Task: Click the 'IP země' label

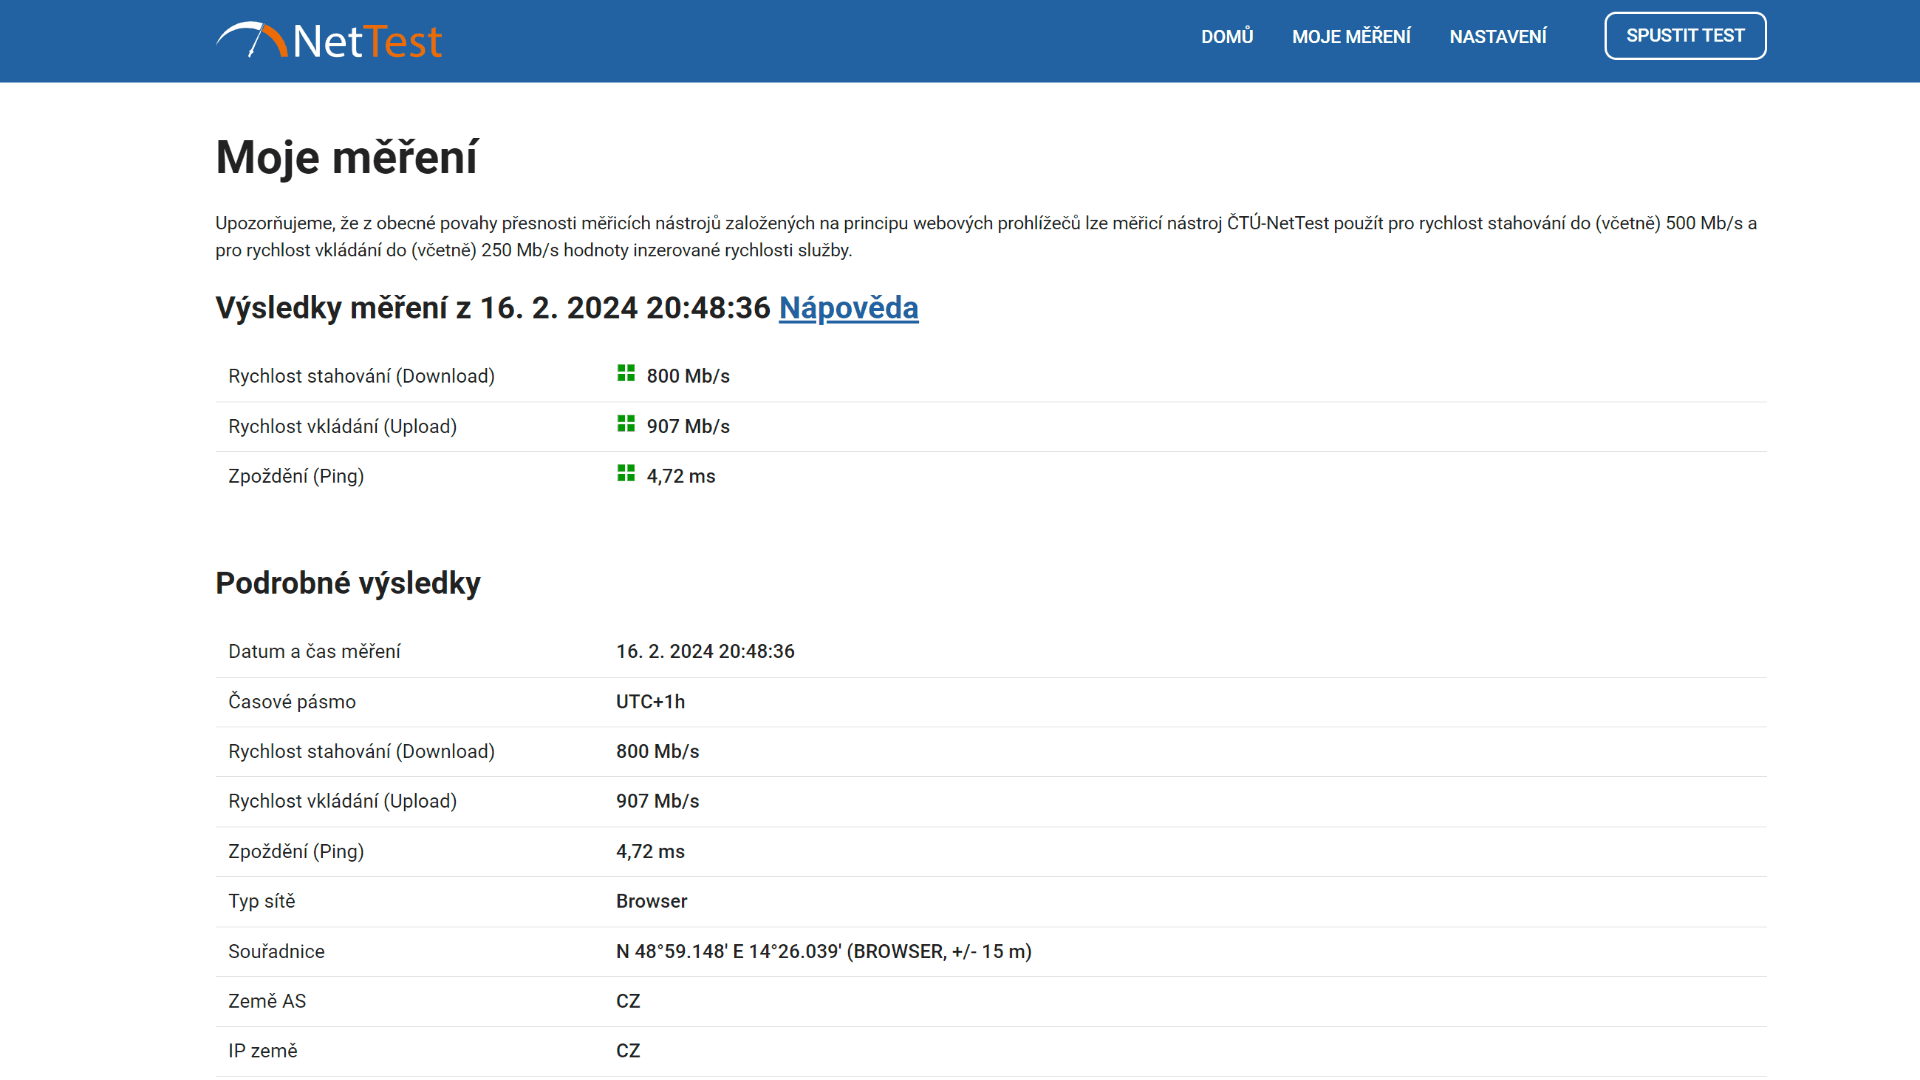Action: [263, 1051]
